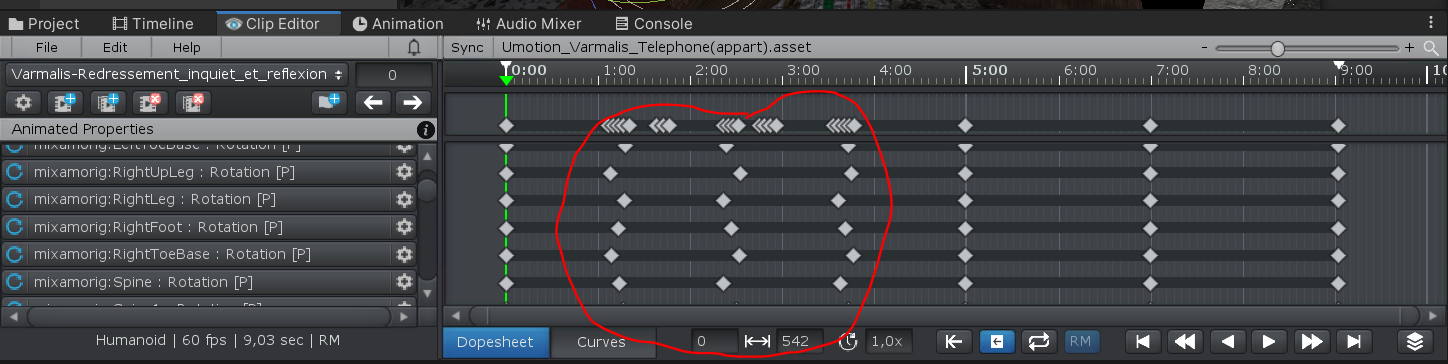
Task: Click the delete clip icon
Action: pos(150,102)
